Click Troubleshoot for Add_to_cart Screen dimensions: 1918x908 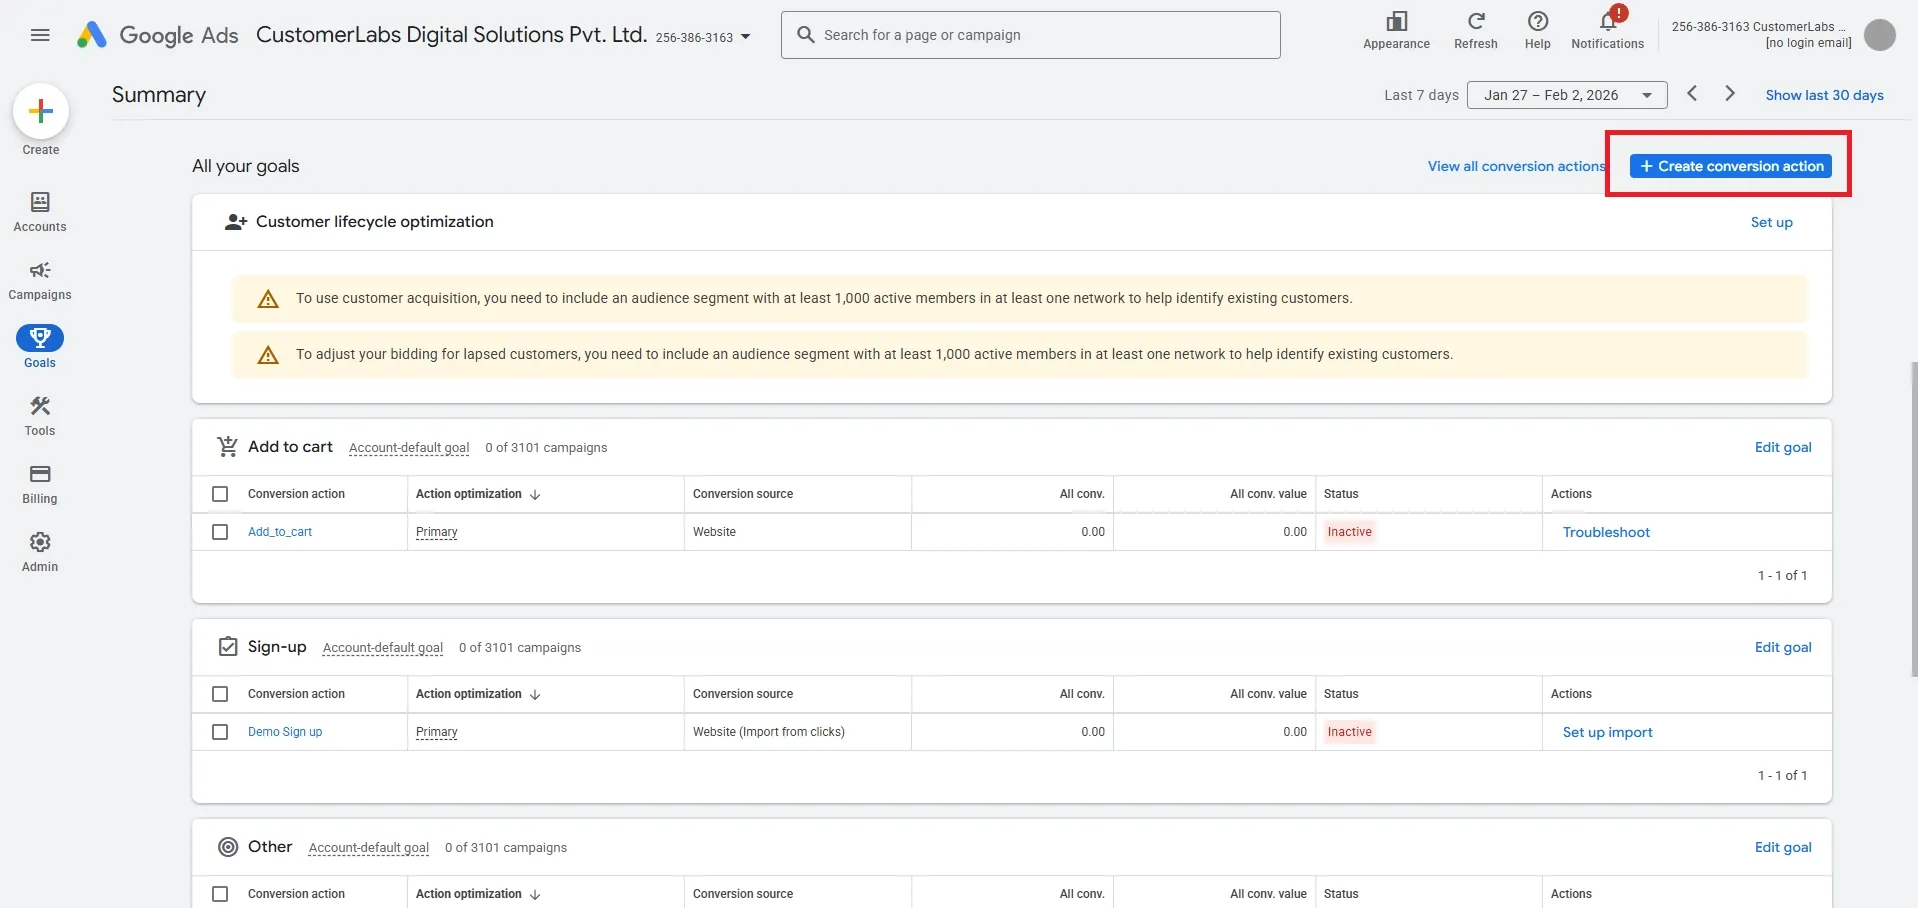pyautogui.click(x=1606, y=532)
